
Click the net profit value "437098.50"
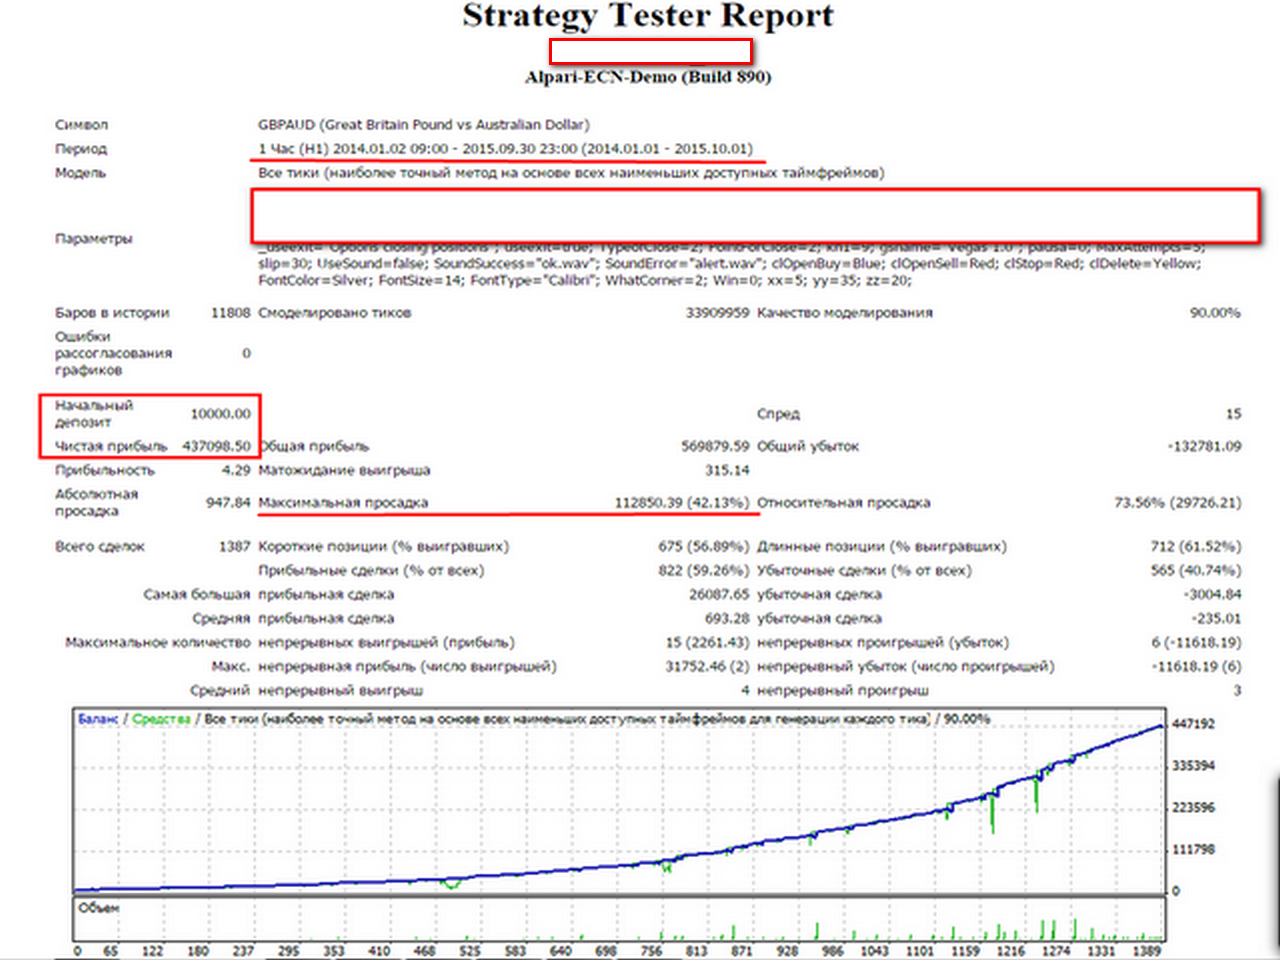(216, 446)
